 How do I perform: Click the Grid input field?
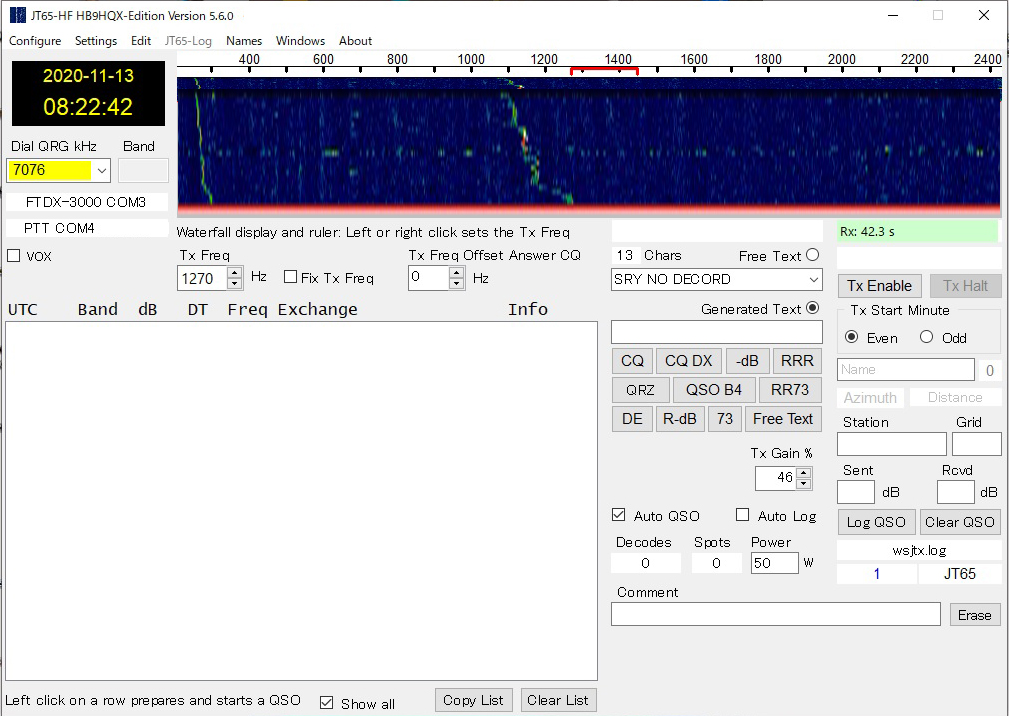click(x=977, y=444)
